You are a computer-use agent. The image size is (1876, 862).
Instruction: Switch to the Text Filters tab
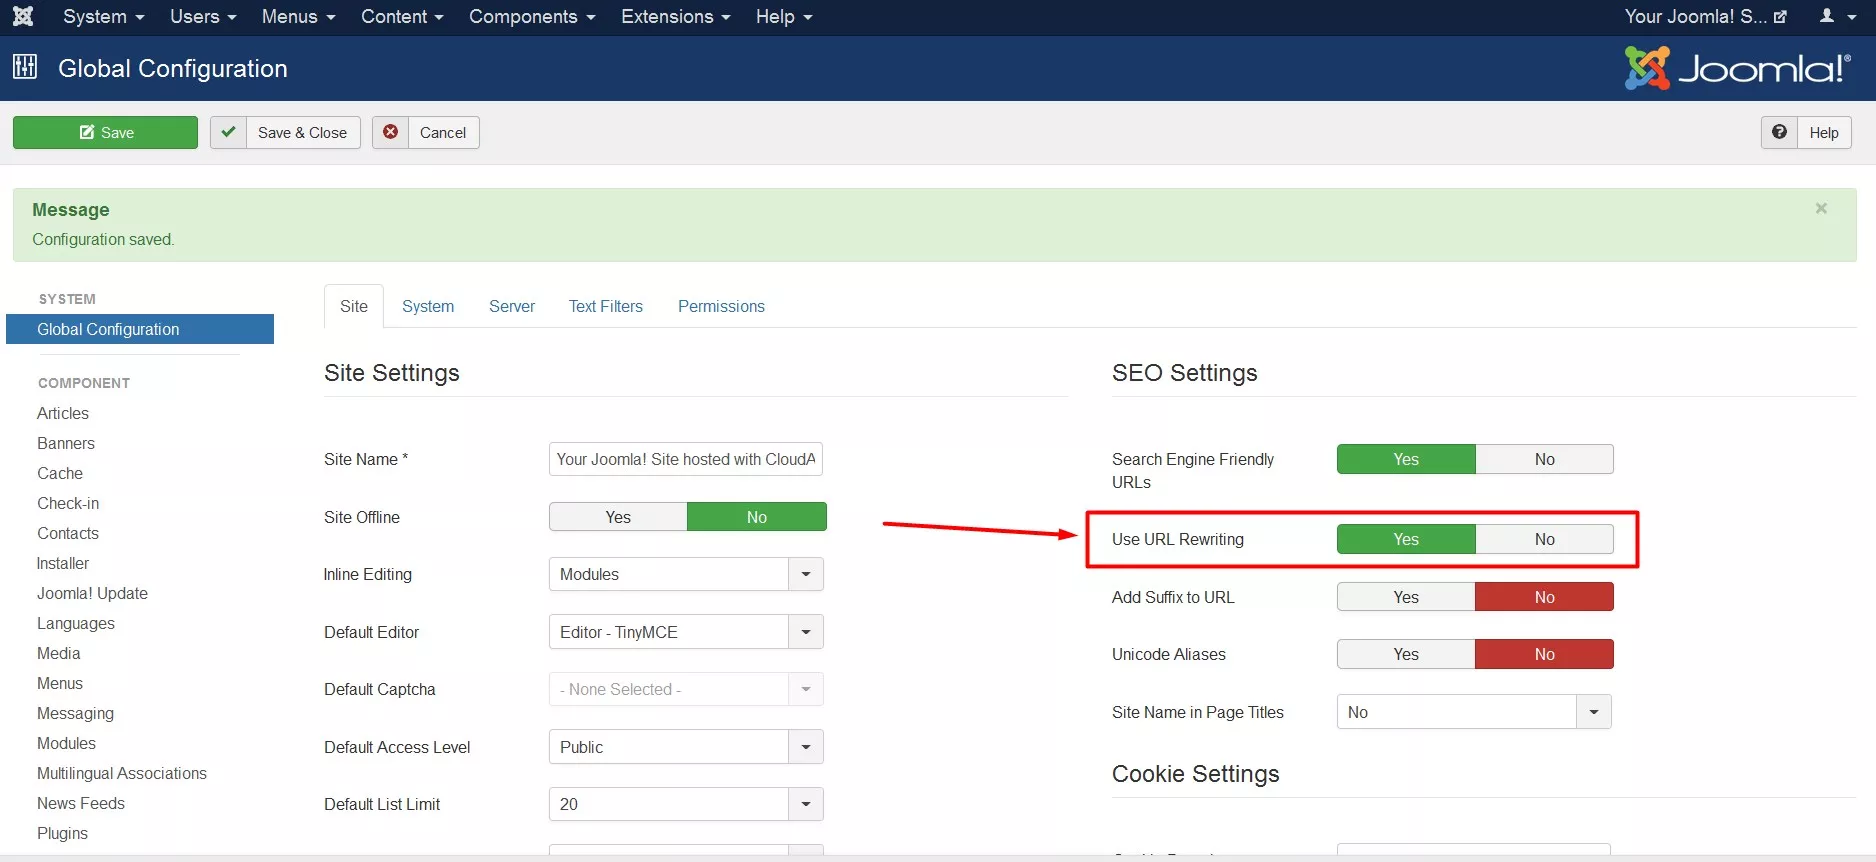606,306
